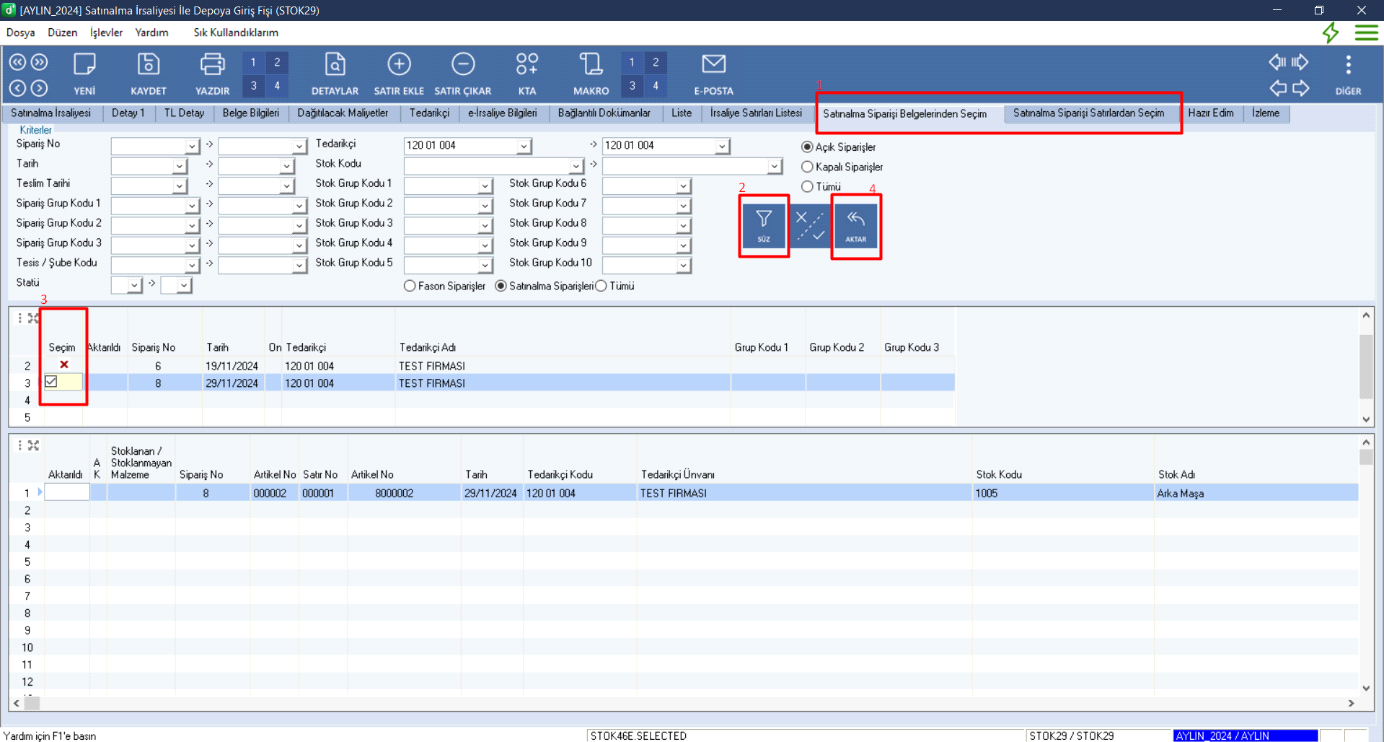The image size is (1384, 742).
Task: Remove a row with SATIR ÇIKAR
Action: [x=463, y=74]
